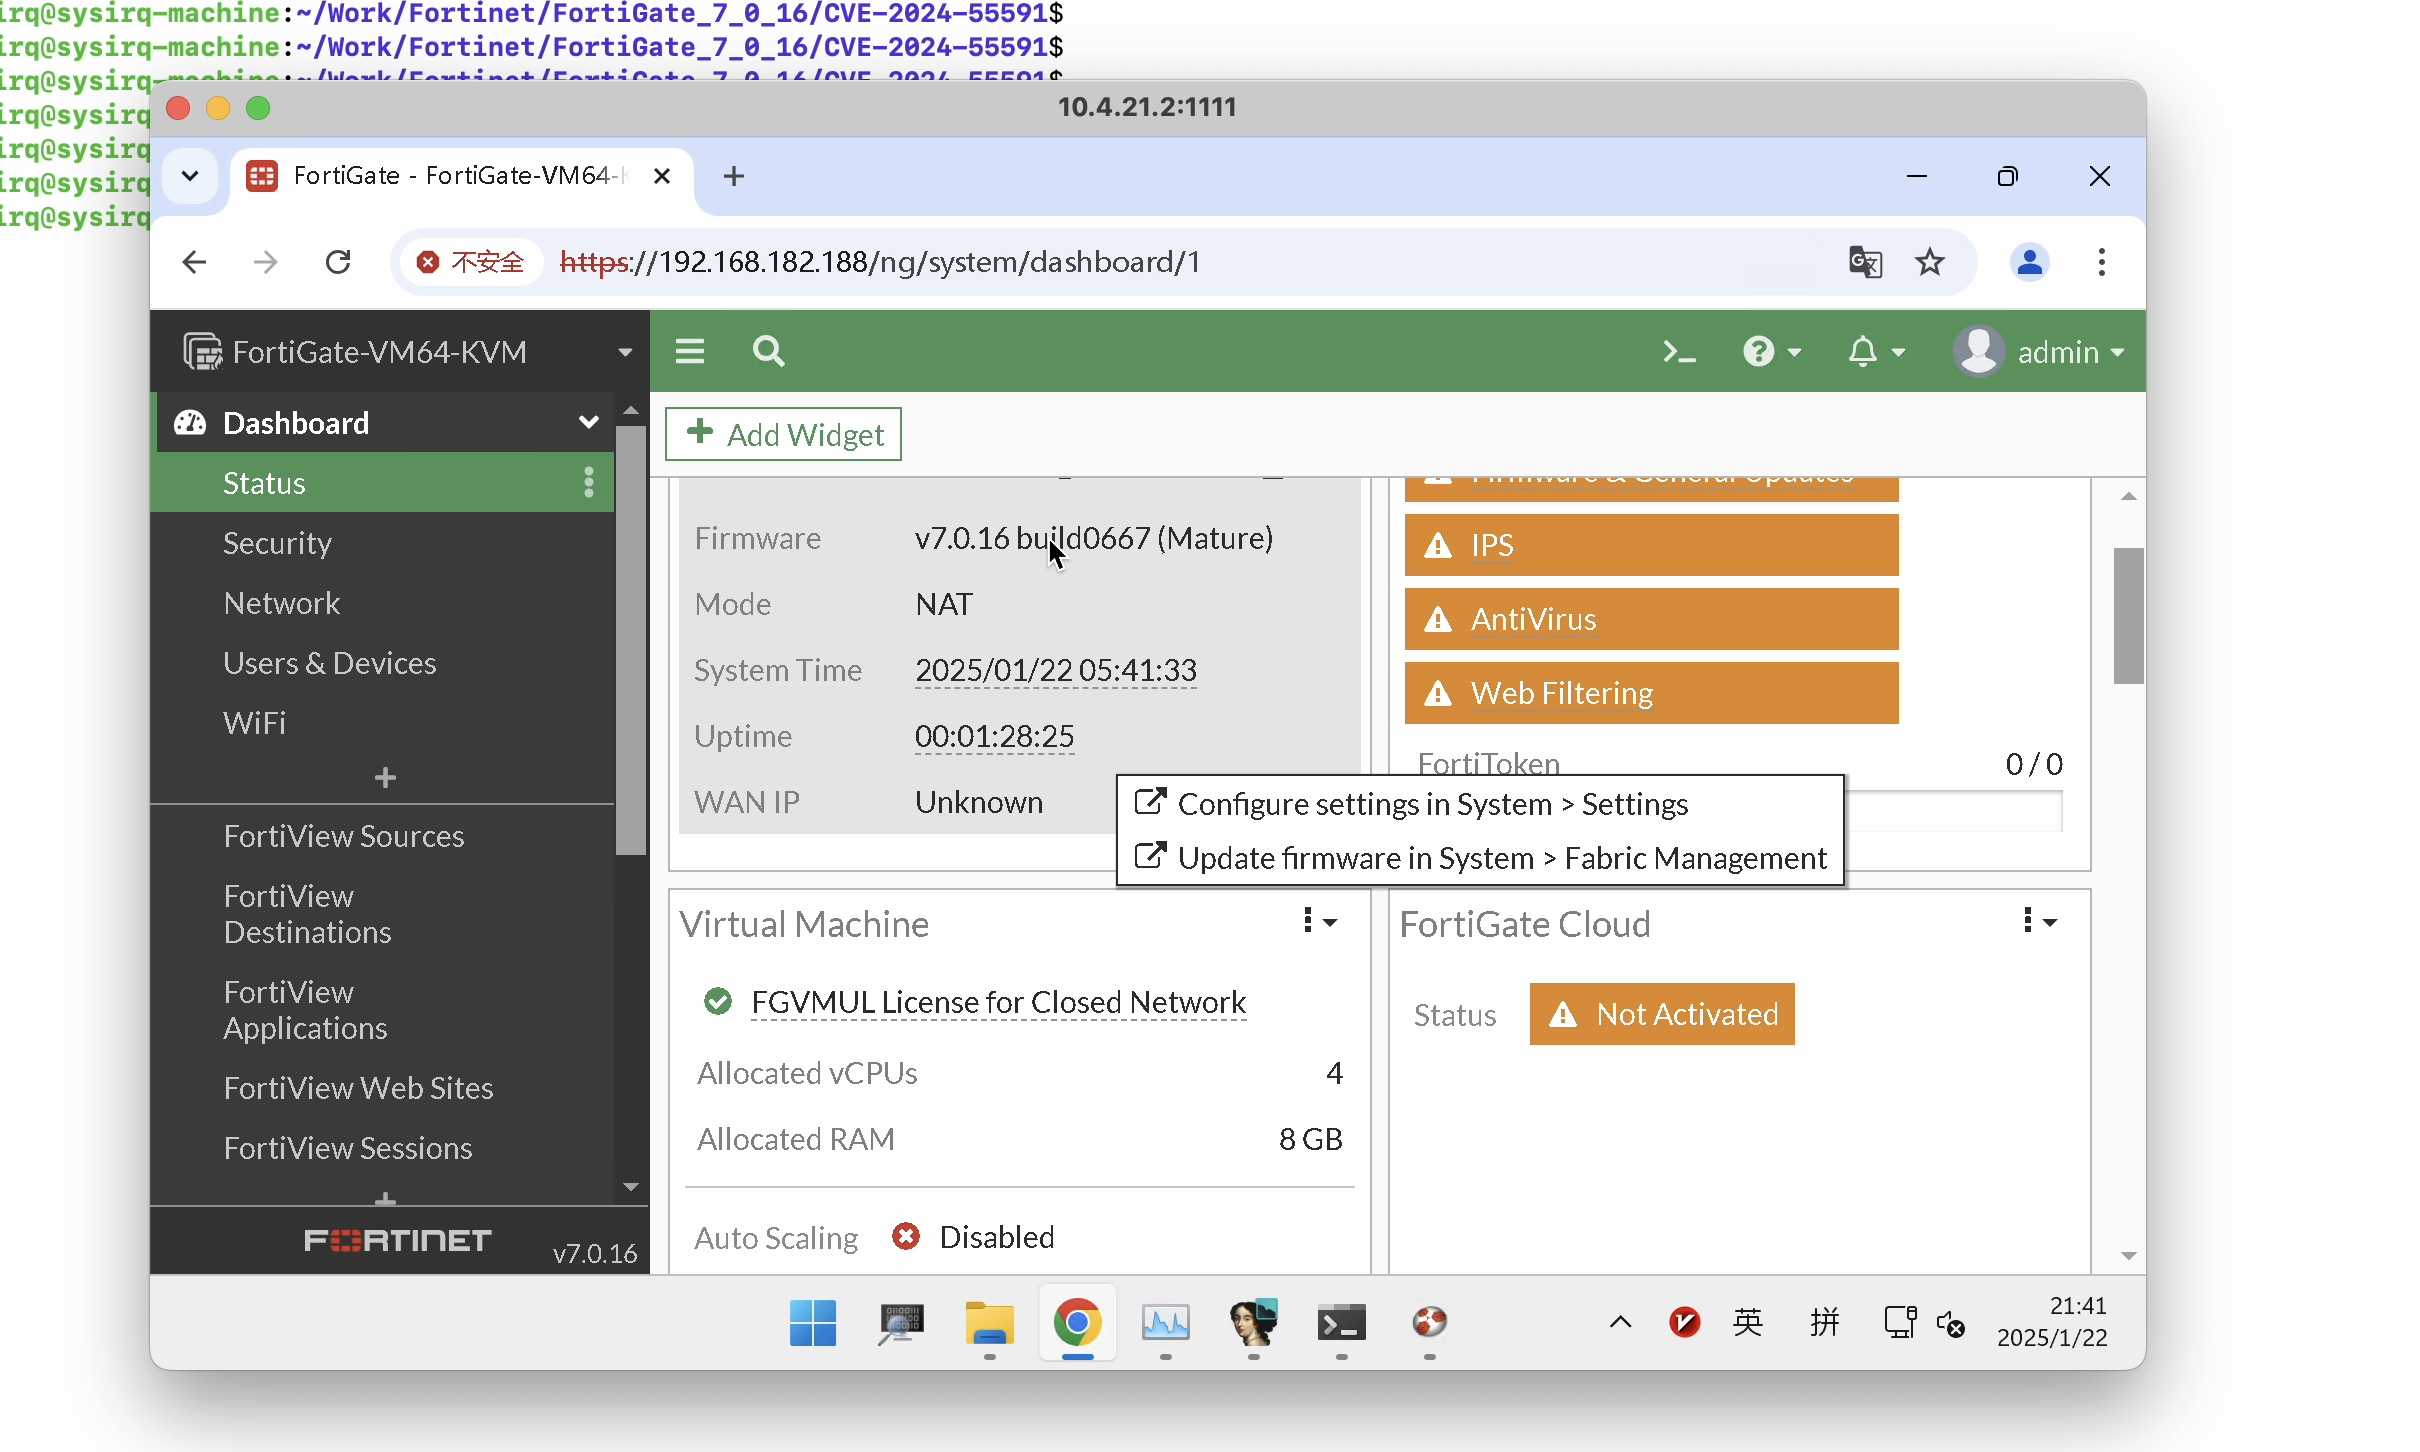
Task: Open FortiView Destinations monitor
Action: (308, 914)
